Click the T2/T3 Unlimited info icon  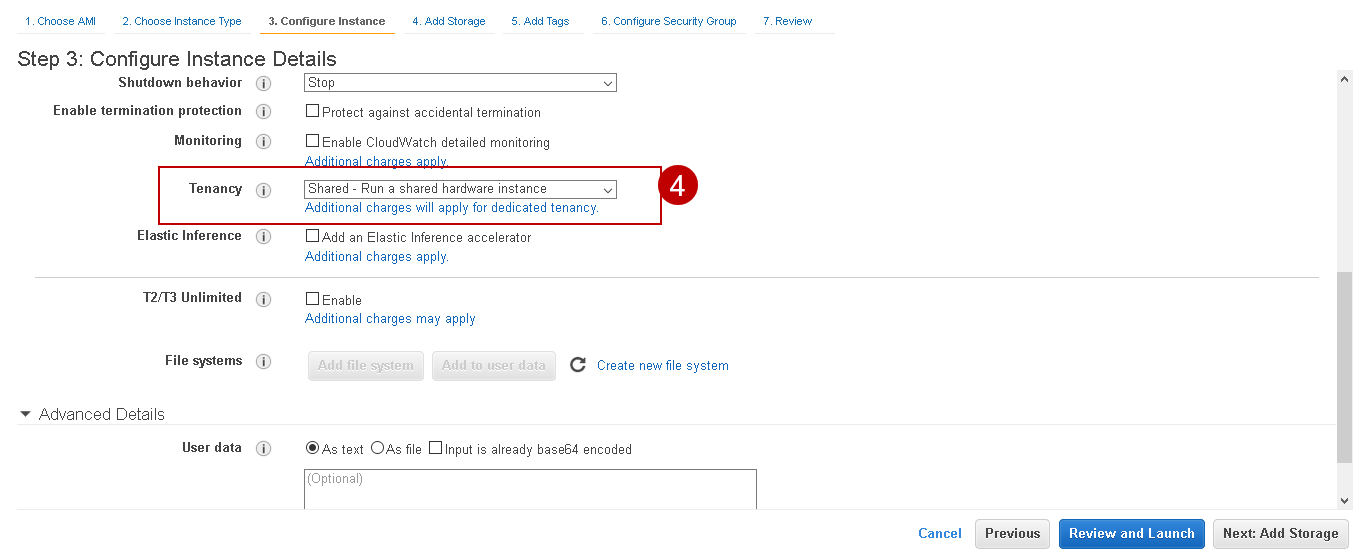coord(264,299)
